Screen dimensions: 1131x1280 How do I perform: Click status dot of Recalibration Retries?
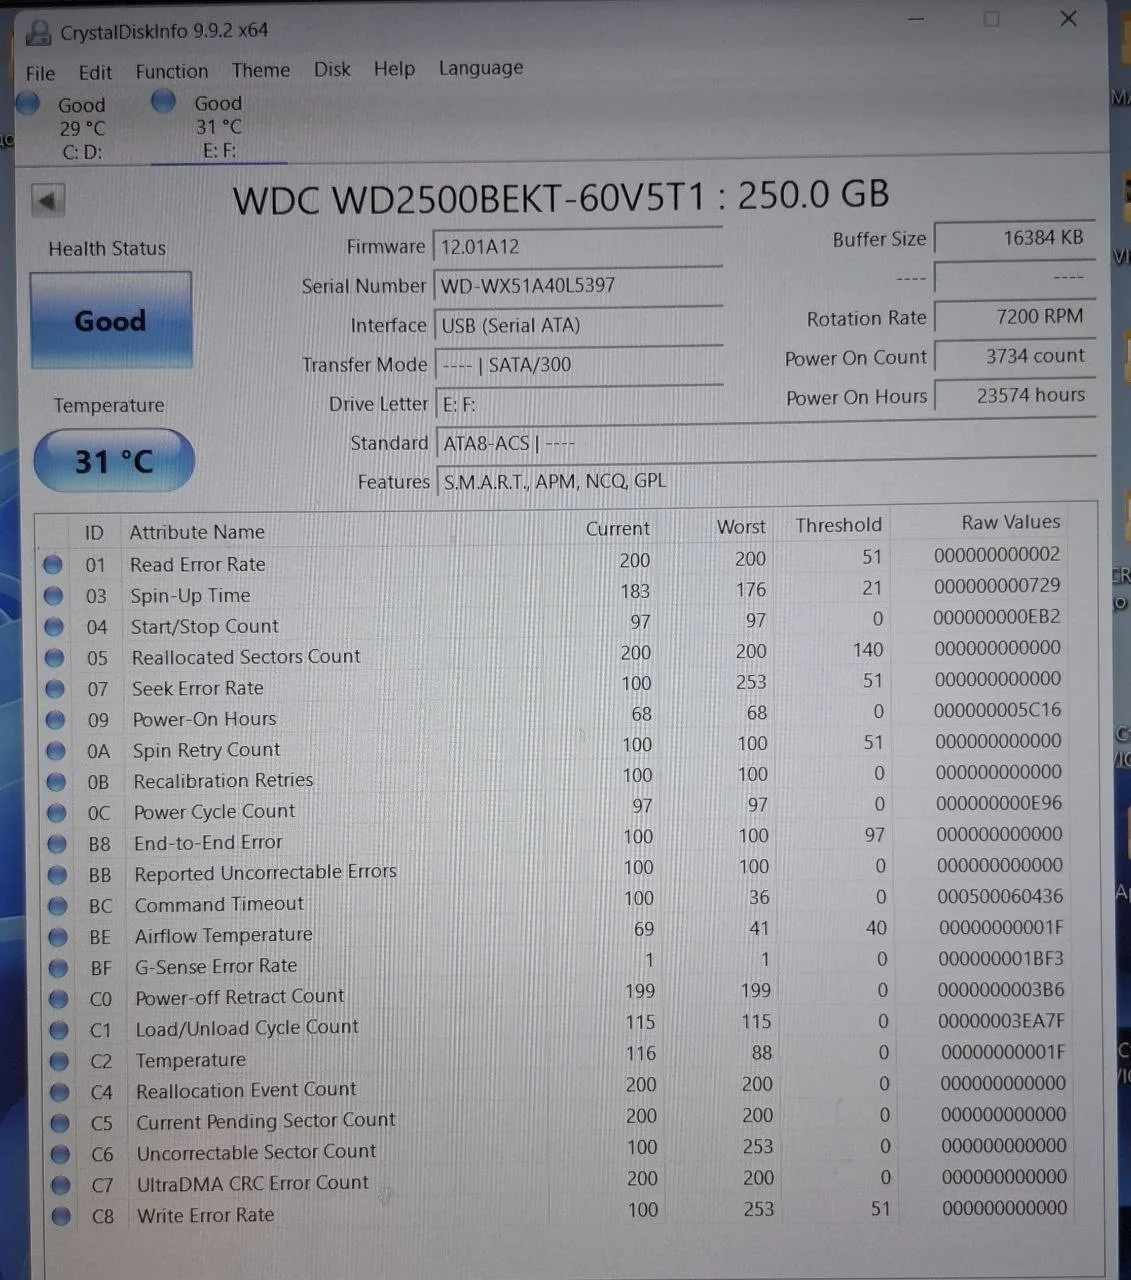57,782
